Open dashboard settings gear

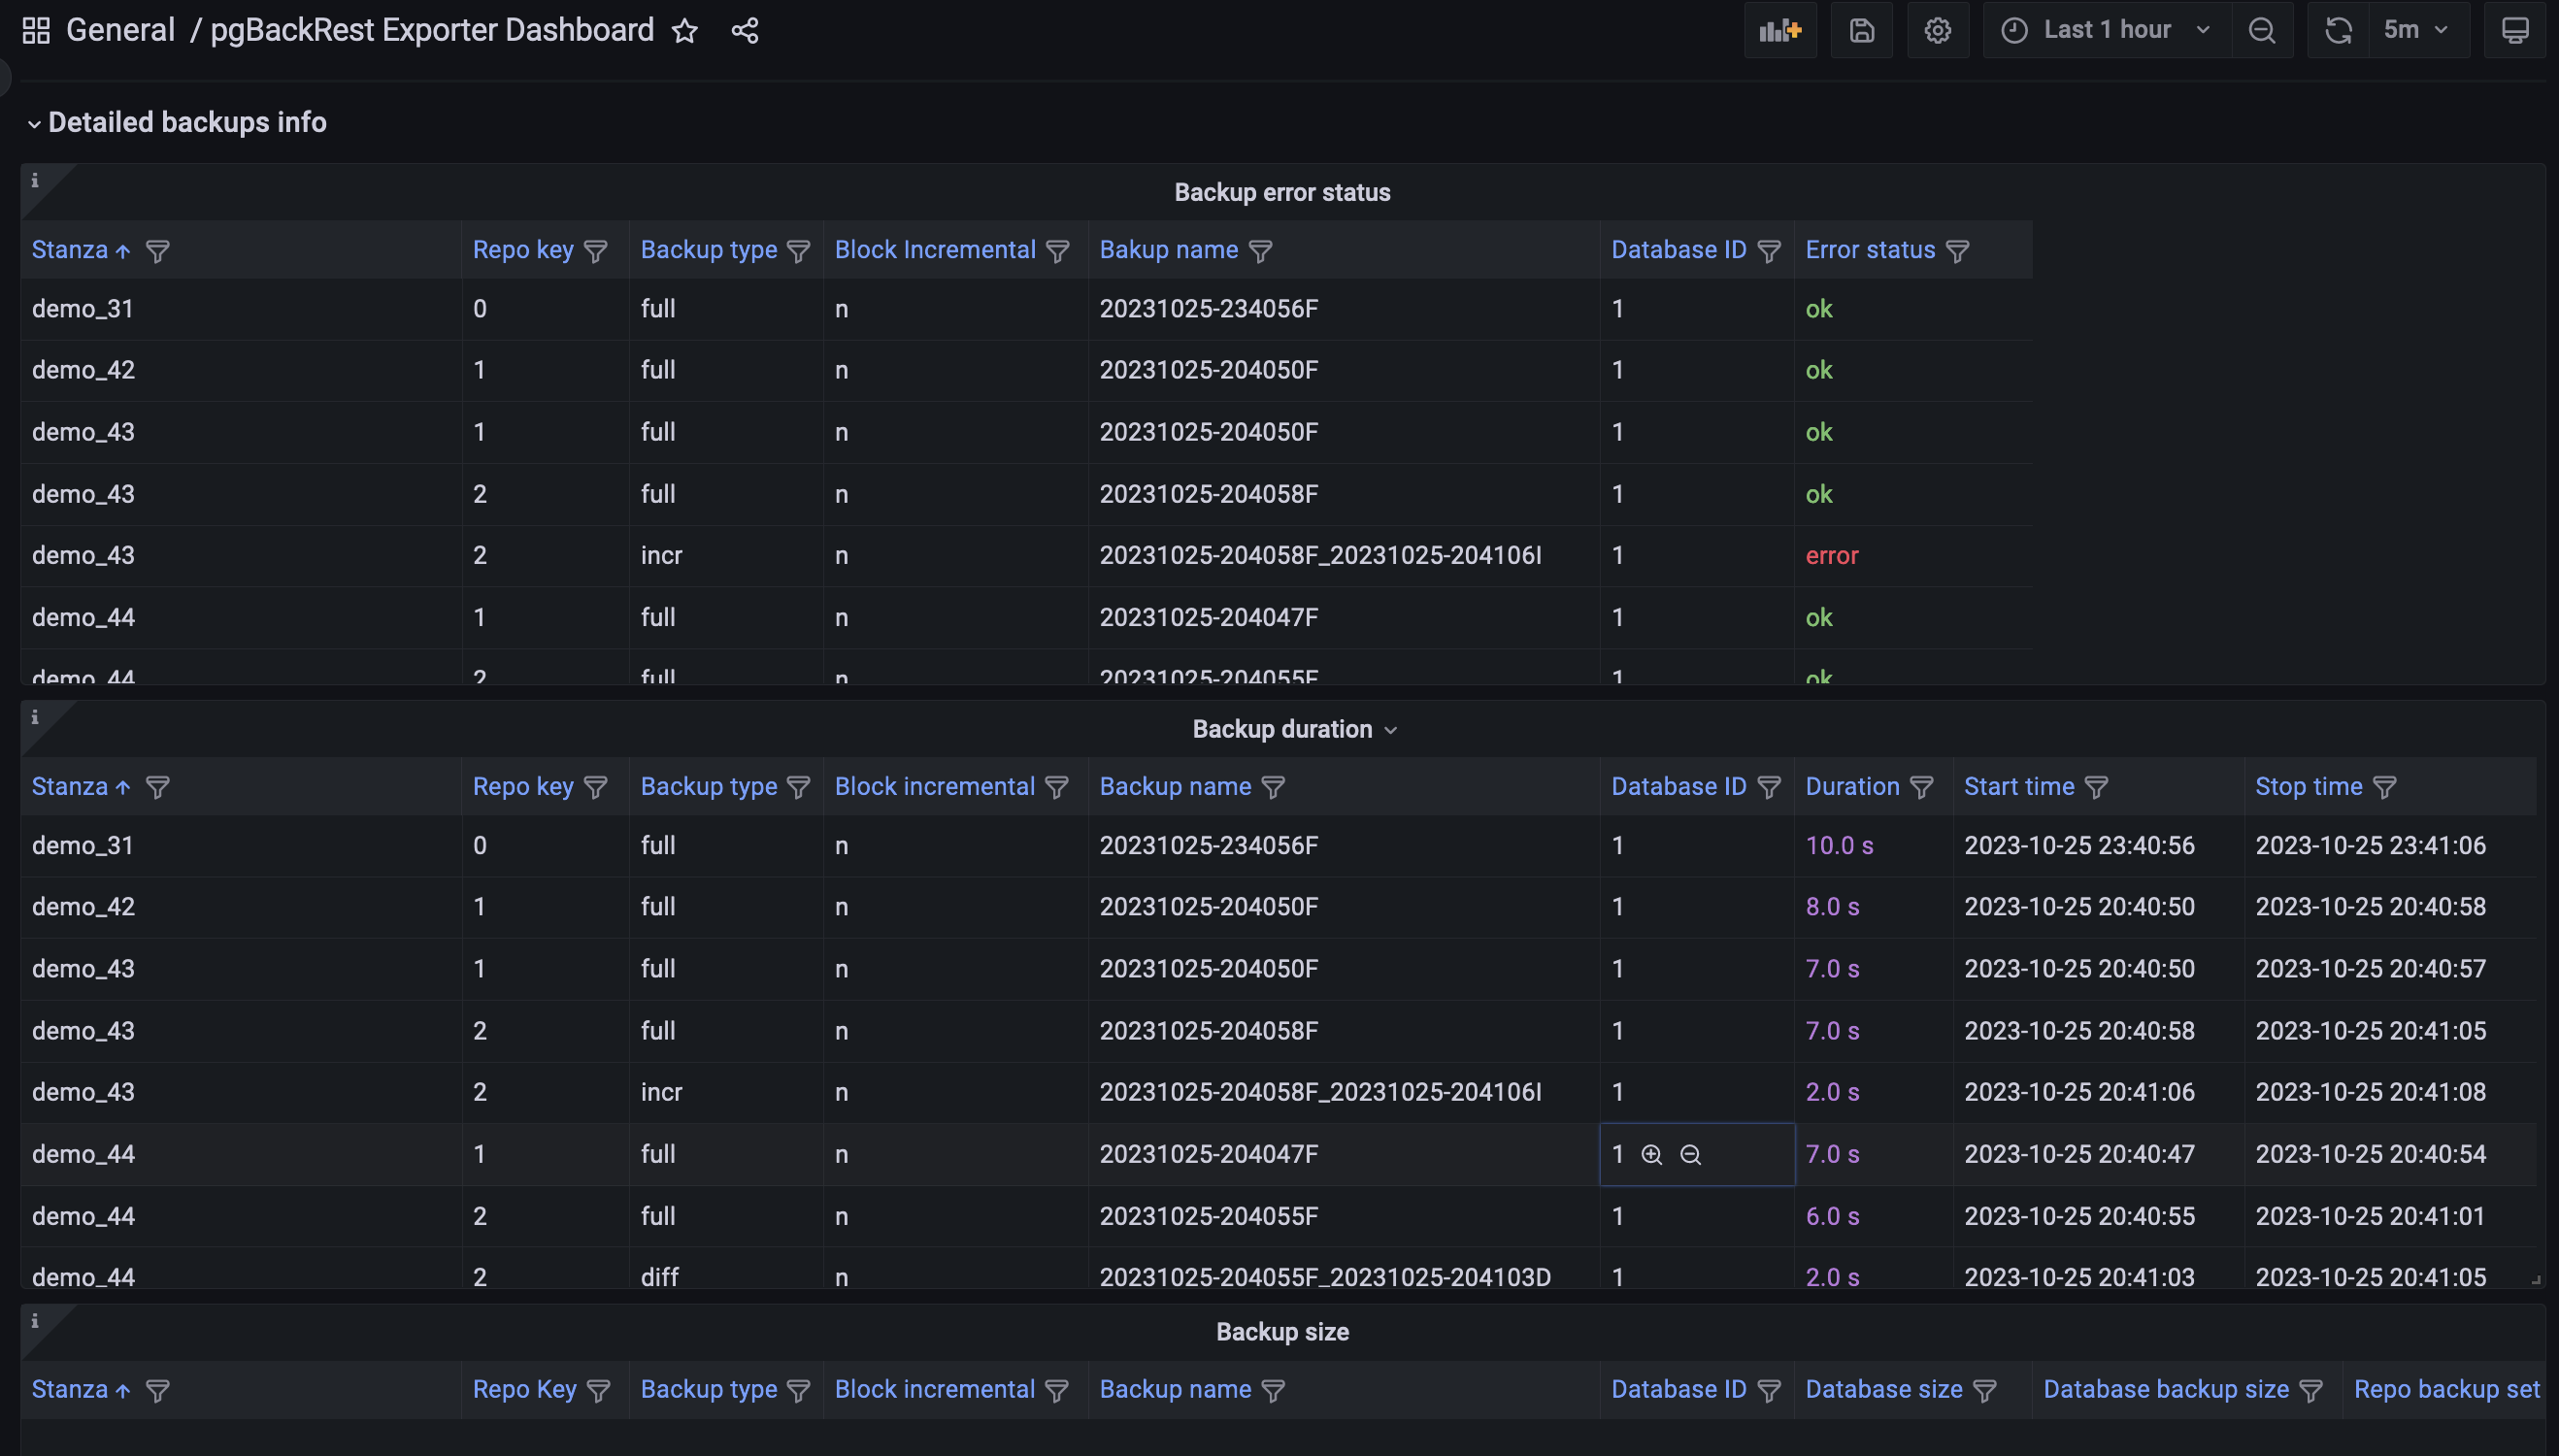1937,30
